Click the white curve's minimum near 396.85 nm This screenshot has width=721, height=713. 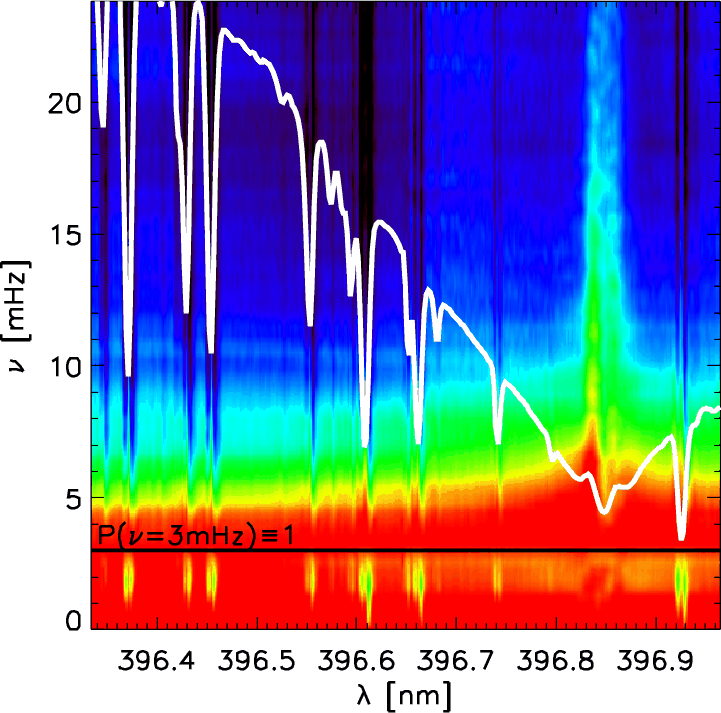click(604, 511)
